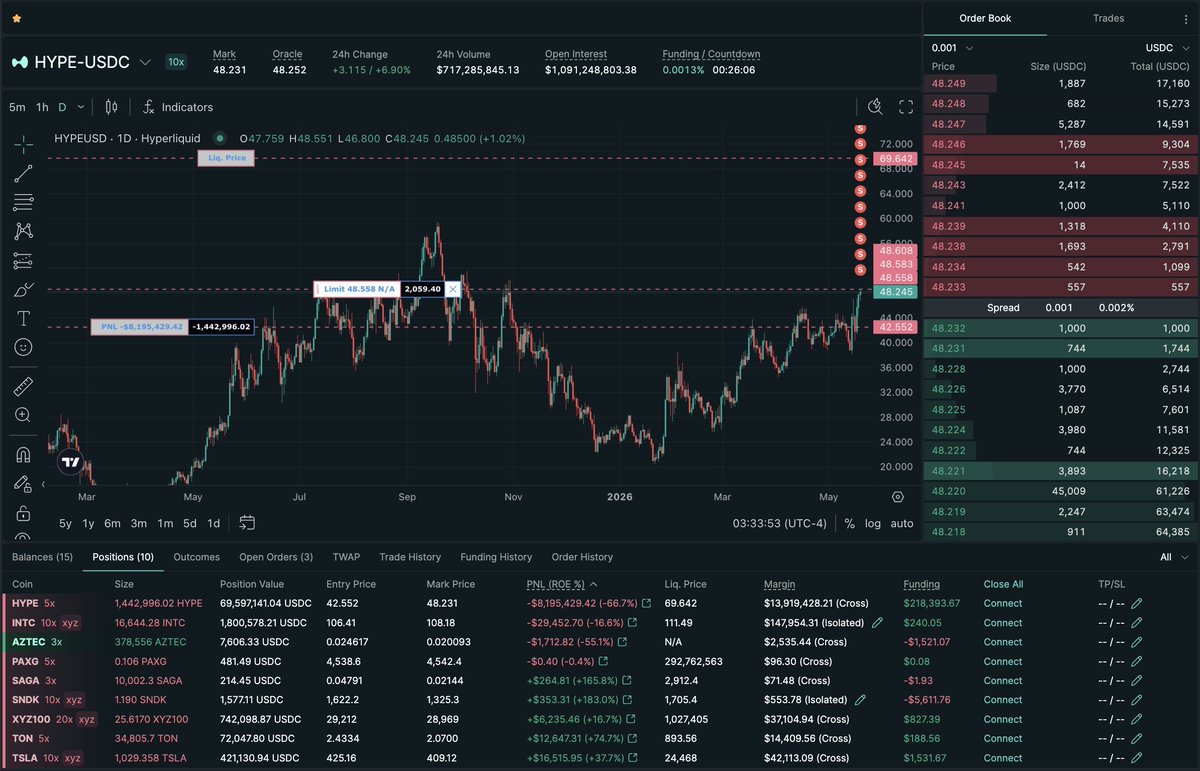Viewport: 1200px width, 771px height.
Task: Select the XABCD pattern tool
Action: 23,232
